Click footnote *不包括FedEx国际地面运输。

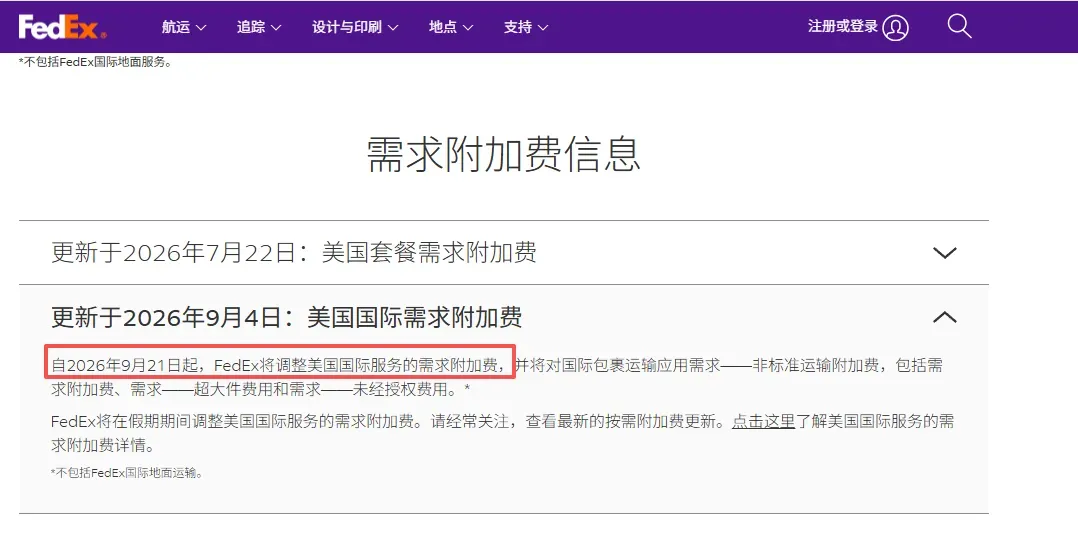coord(127,472)
